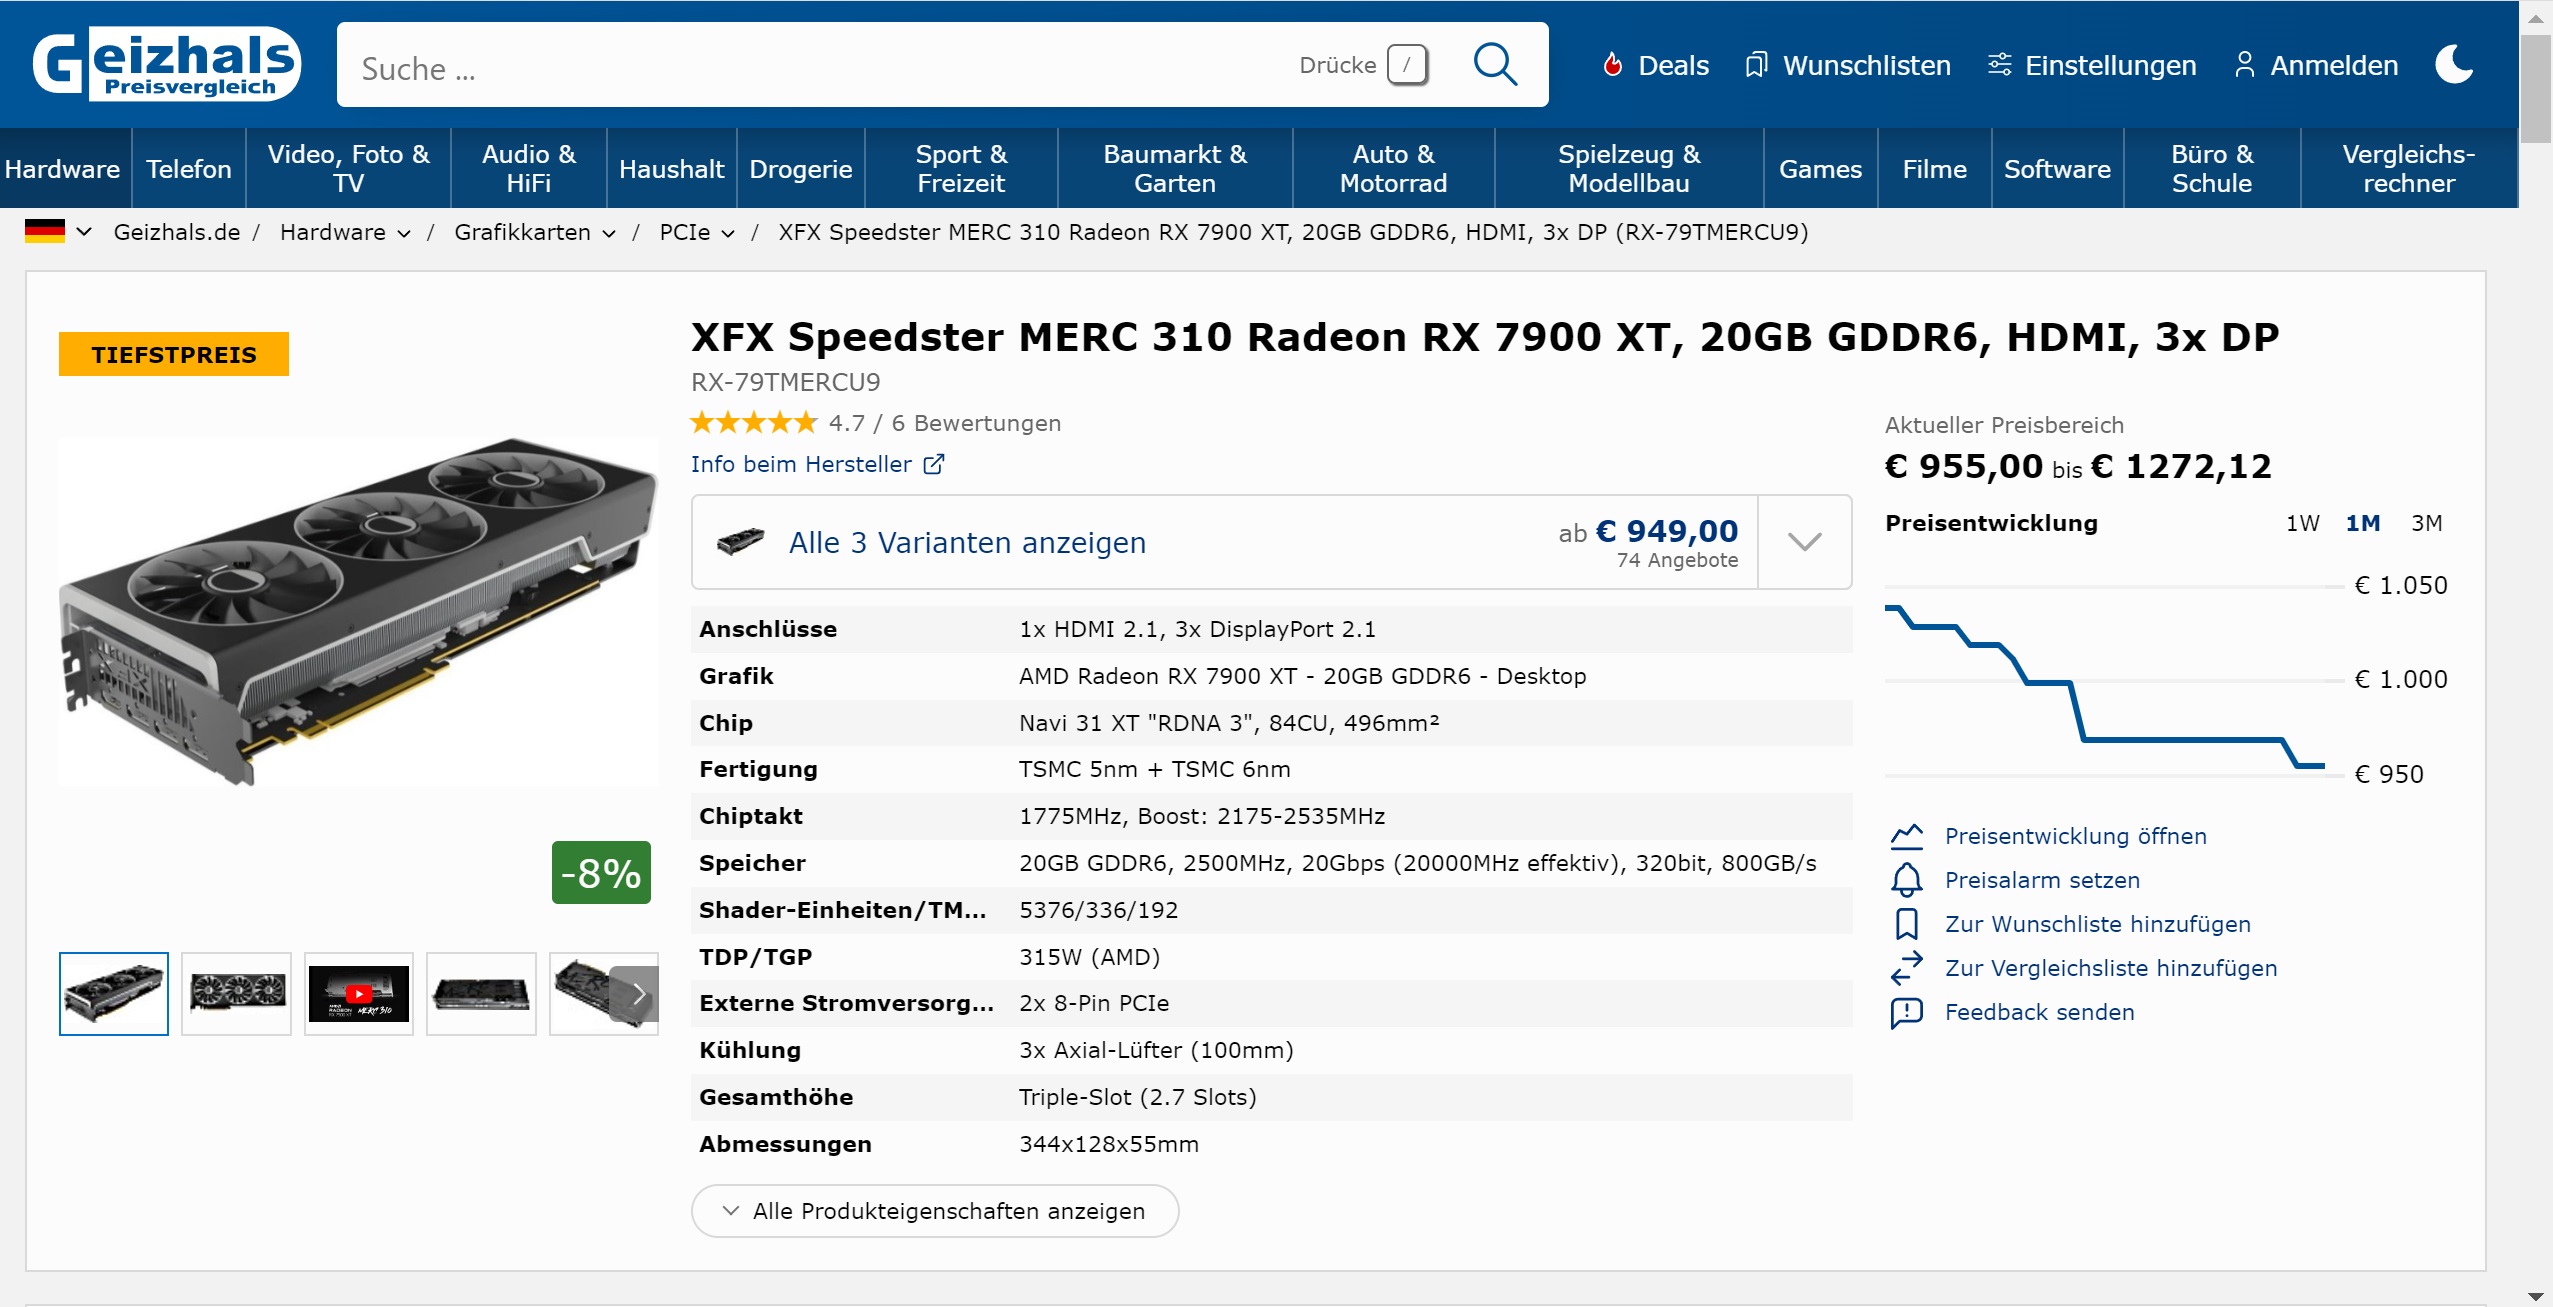Open the Info beim Hersteller link
Viewport: 2553px width, 1307px height.
point(816,464)
